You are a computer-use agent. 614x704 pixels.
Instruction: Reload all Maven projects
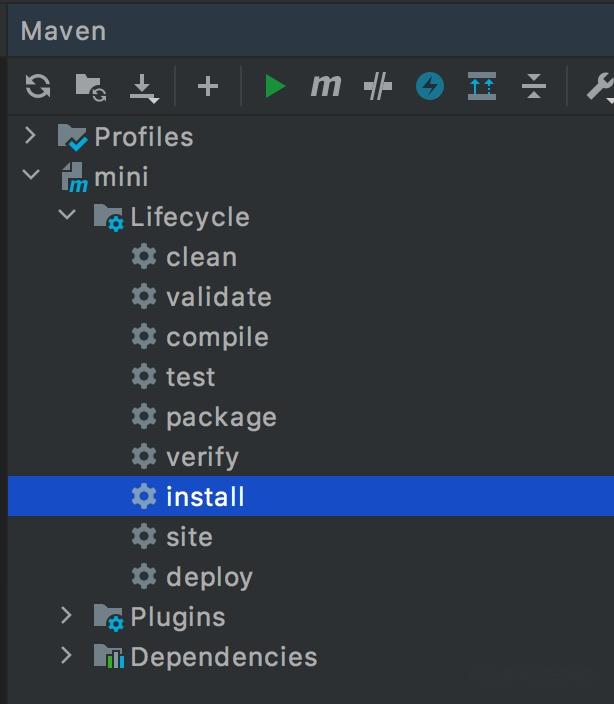tap(38, 86)
